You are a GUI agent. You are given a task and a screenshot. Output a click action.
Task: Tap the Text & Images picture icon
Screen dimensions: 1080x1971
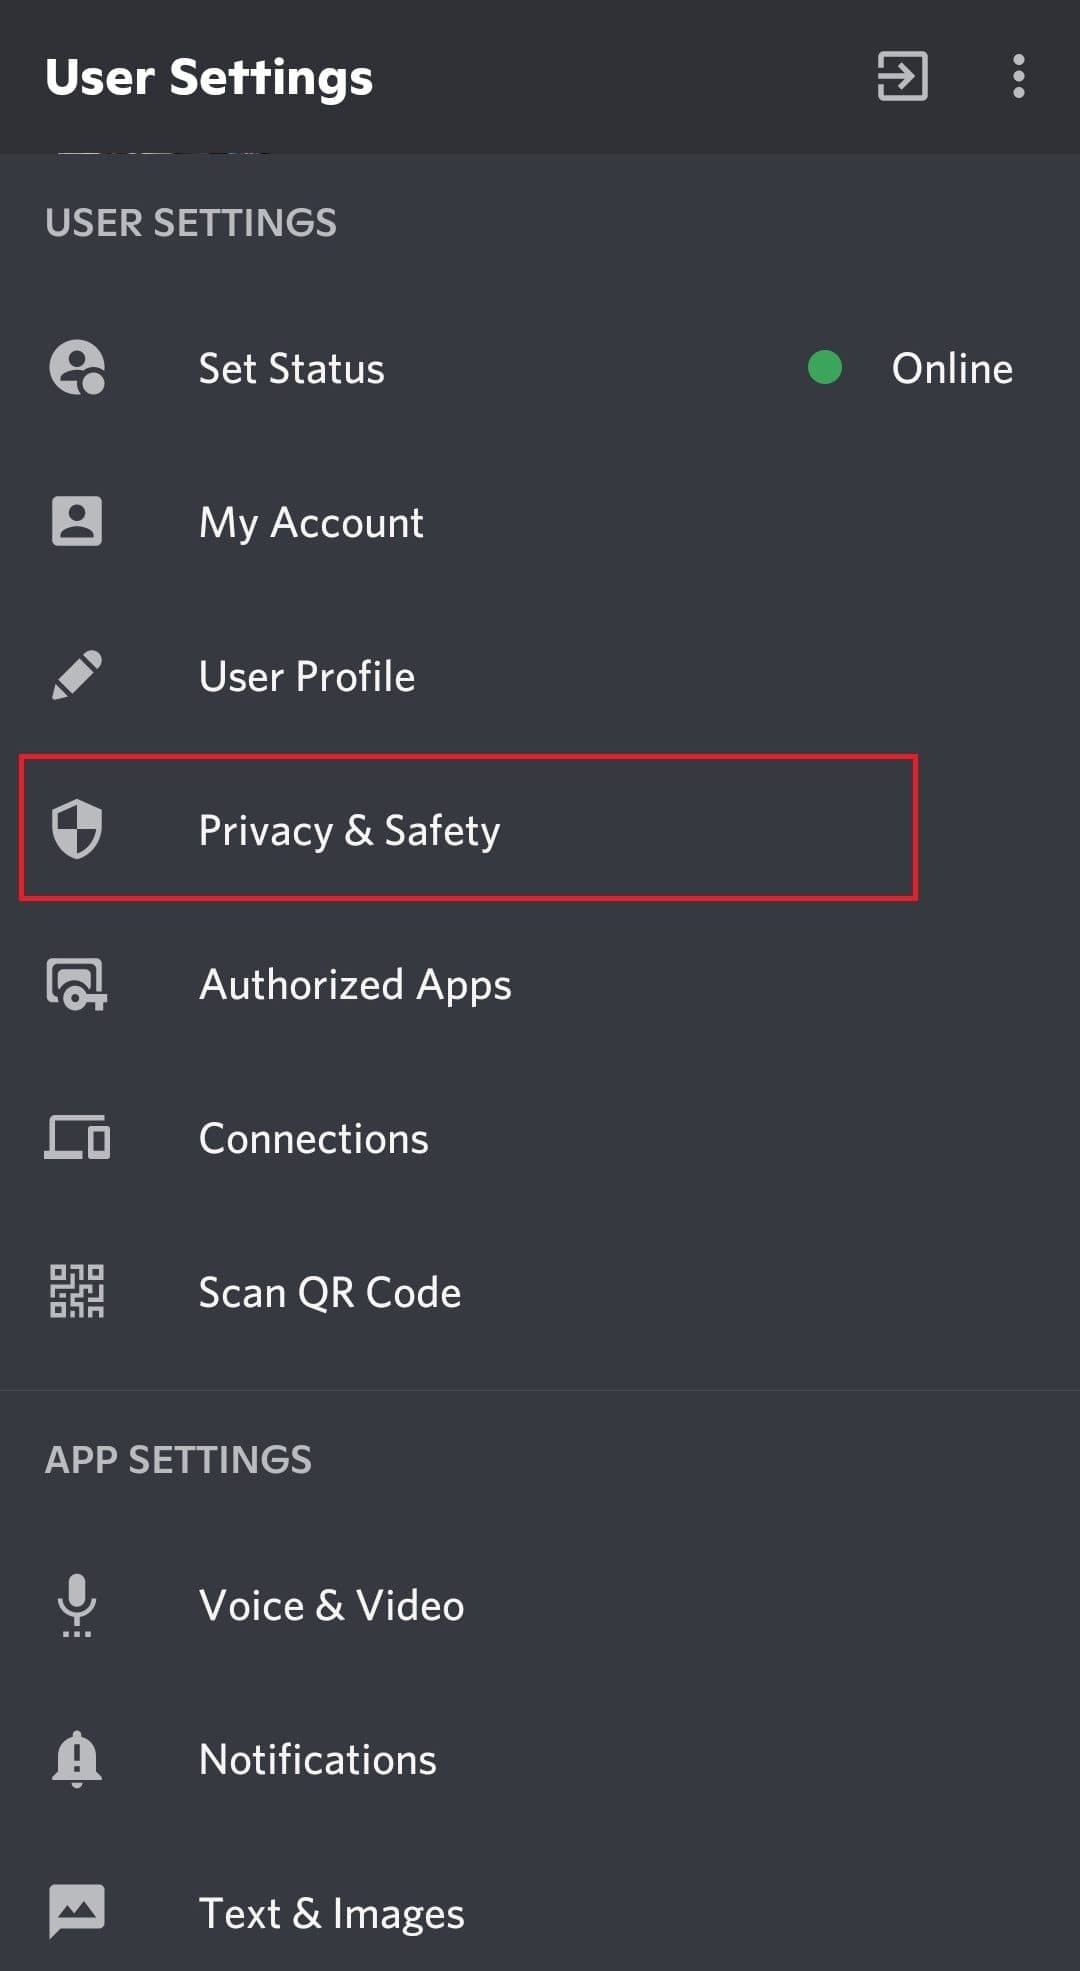[x=76, y=1911]
